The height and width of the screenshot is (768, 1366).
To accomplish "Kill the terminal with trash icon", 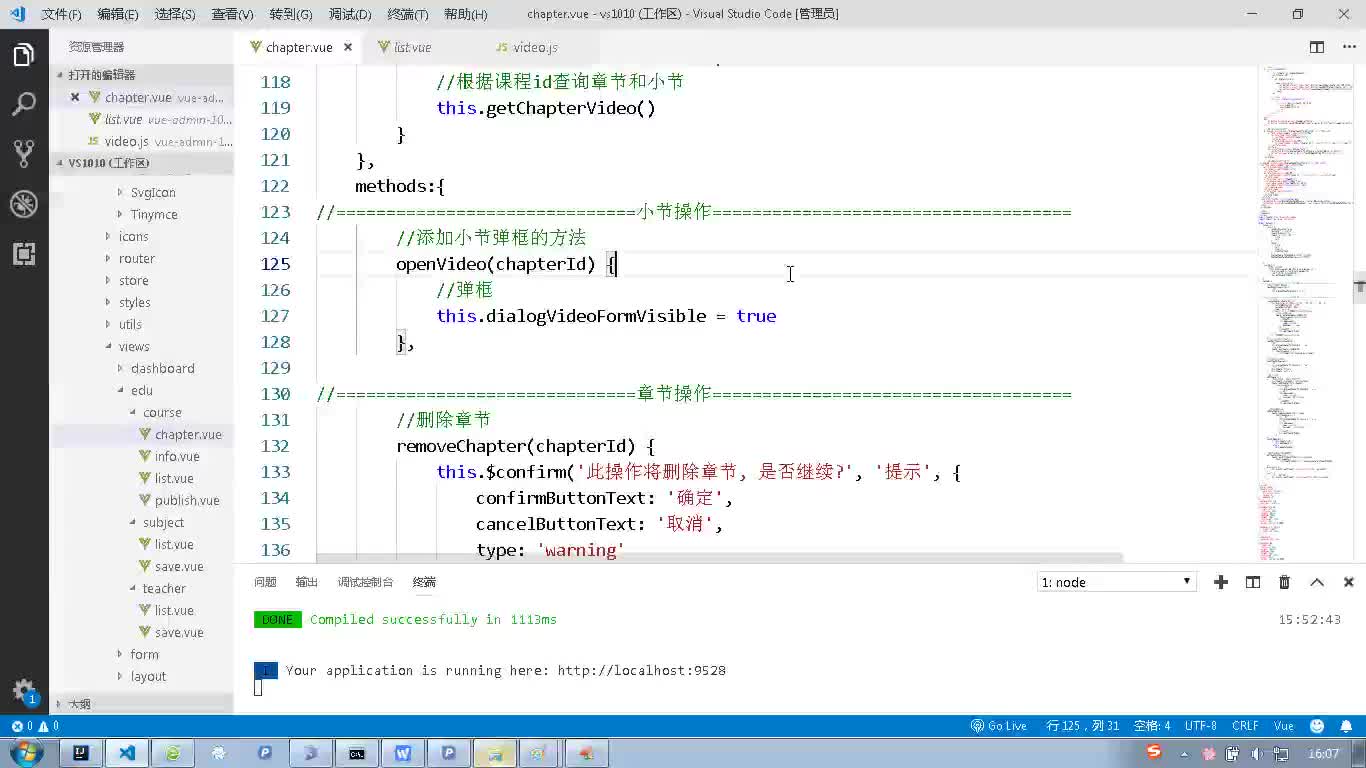I will point(1285,582).
